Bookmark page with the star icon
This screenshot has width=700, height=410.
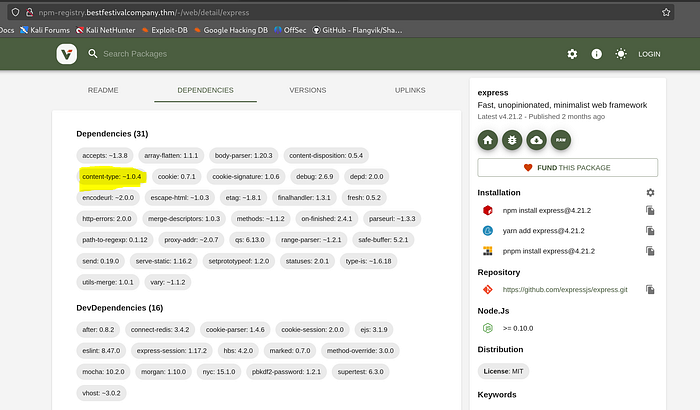click(666, 13)
